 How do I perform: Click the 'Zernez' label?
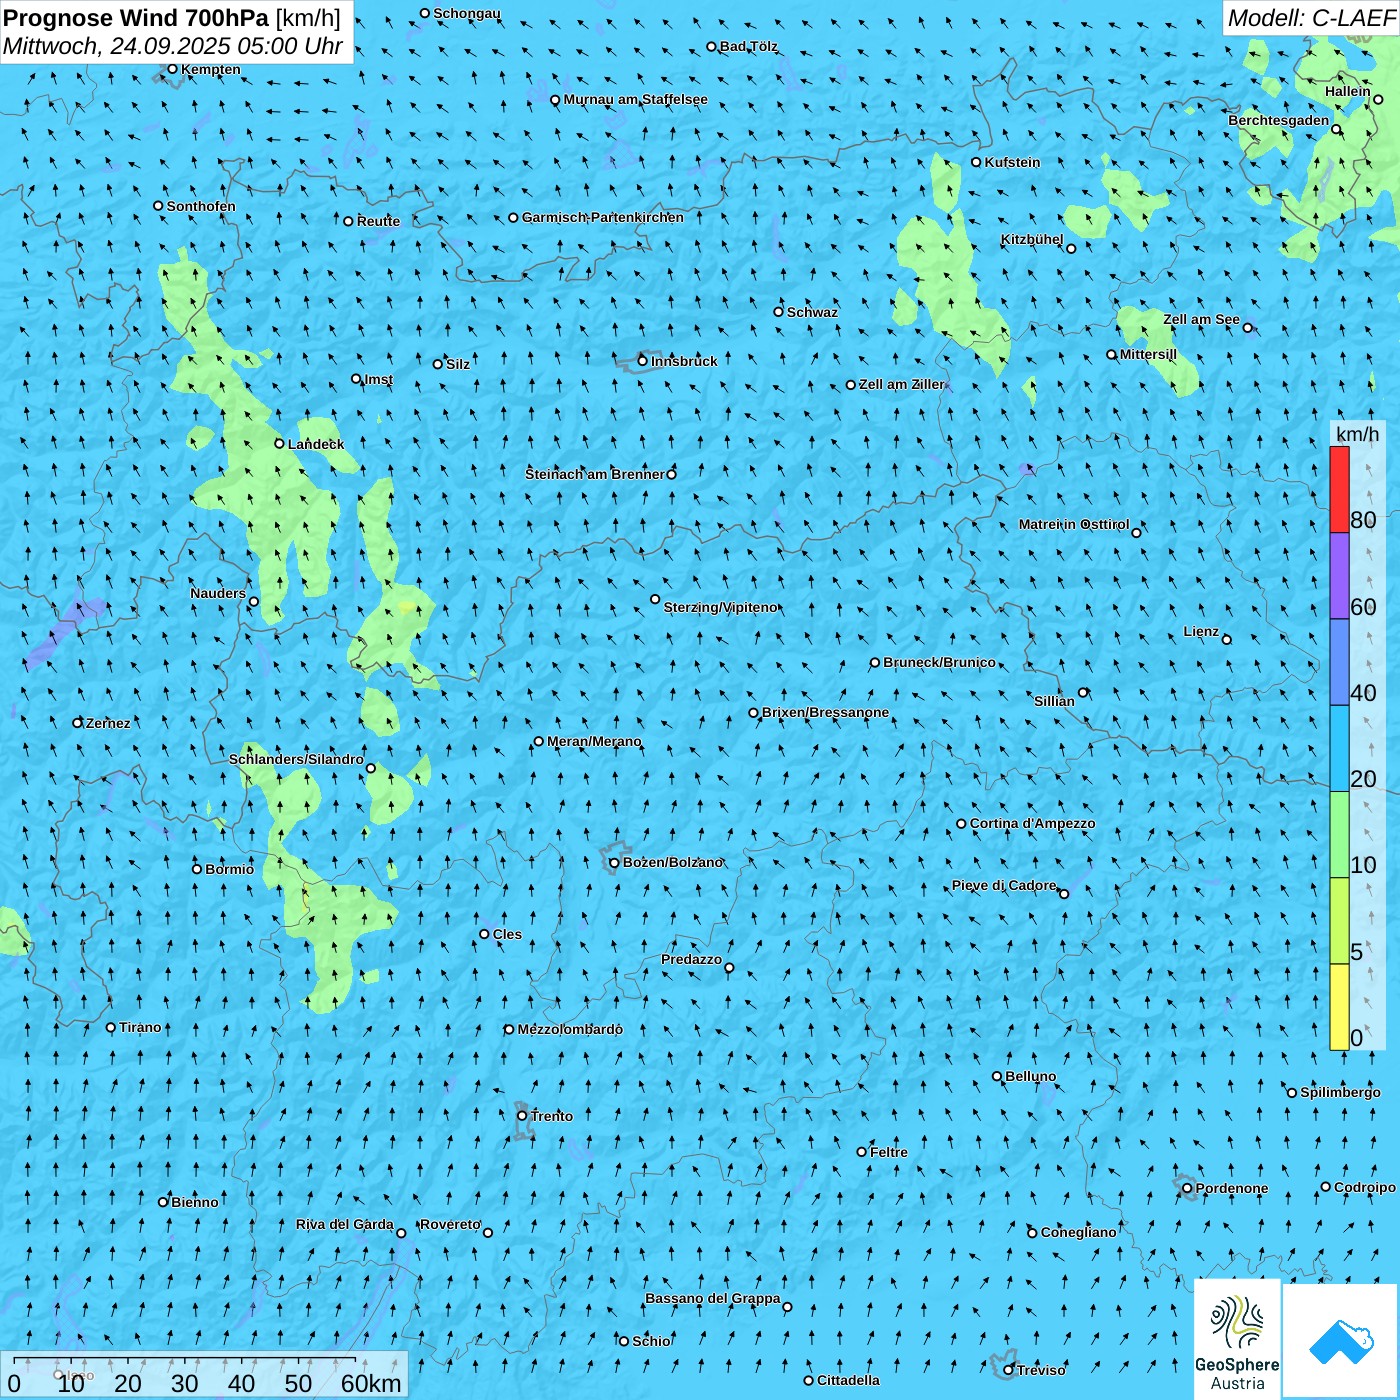click(x=108, y=723)
